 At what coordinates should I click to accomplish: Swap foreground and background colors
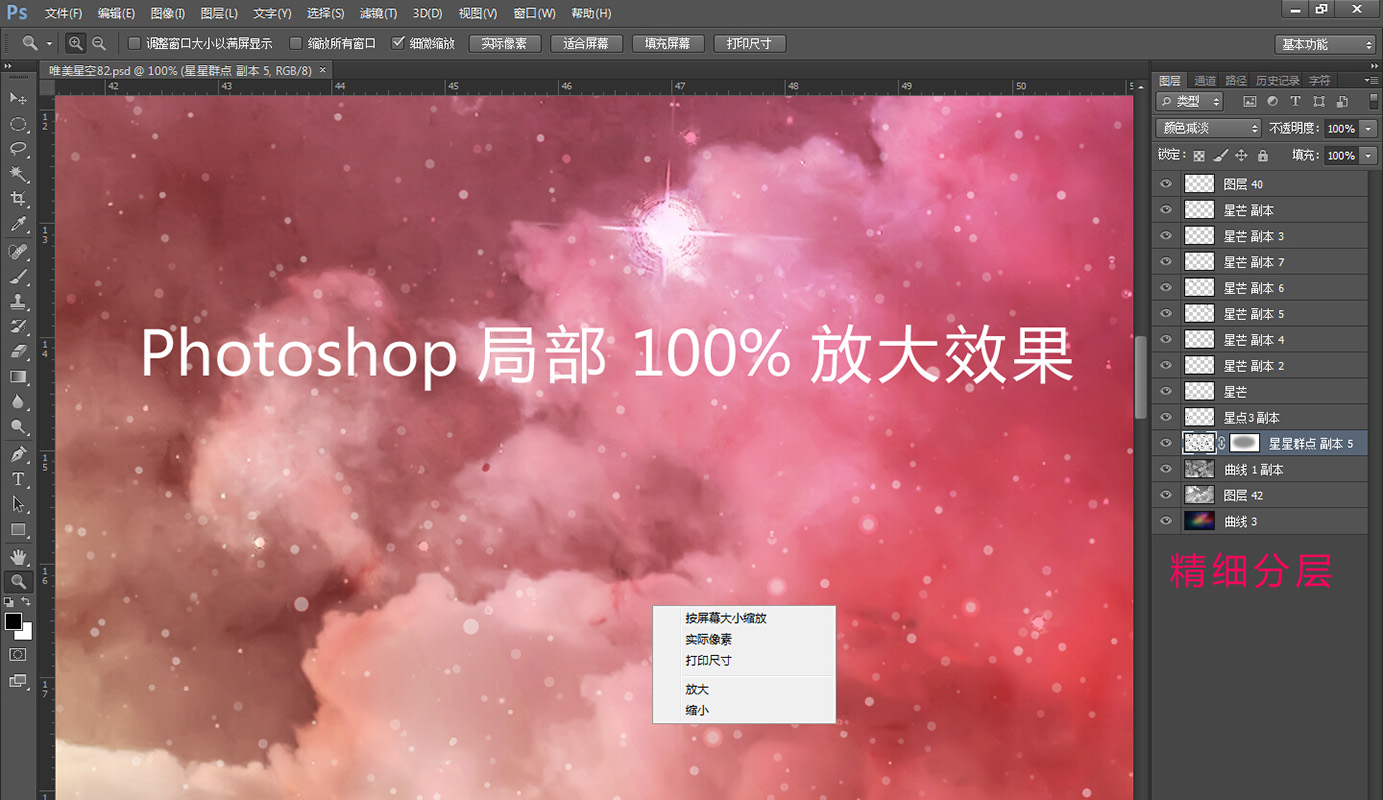coord(27,603)
